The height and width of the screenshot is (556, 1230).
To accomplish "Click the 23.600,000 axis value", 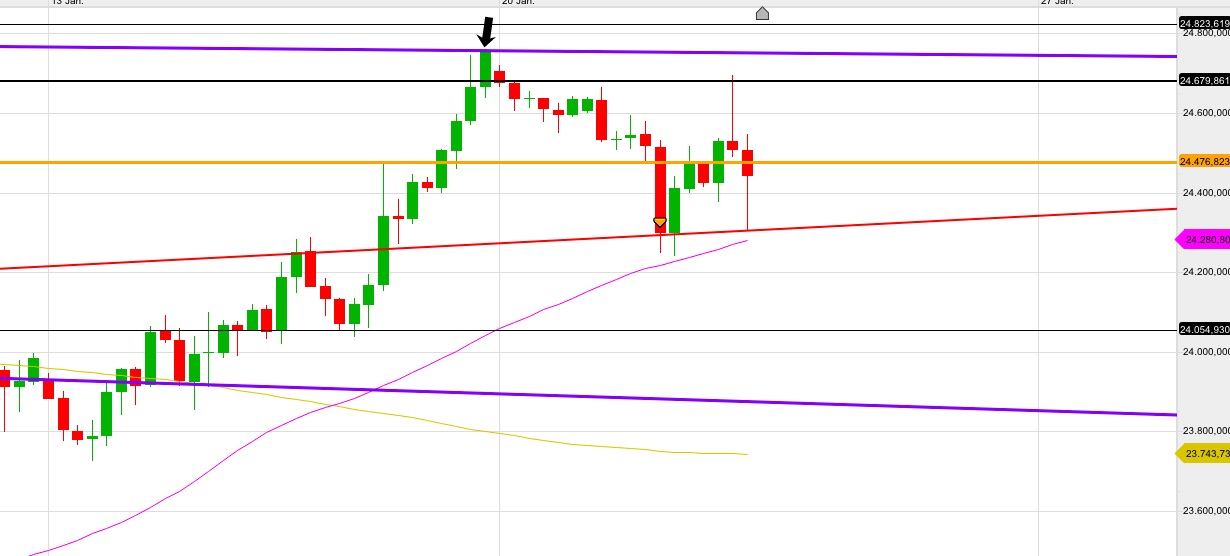I will [1206, 511].
